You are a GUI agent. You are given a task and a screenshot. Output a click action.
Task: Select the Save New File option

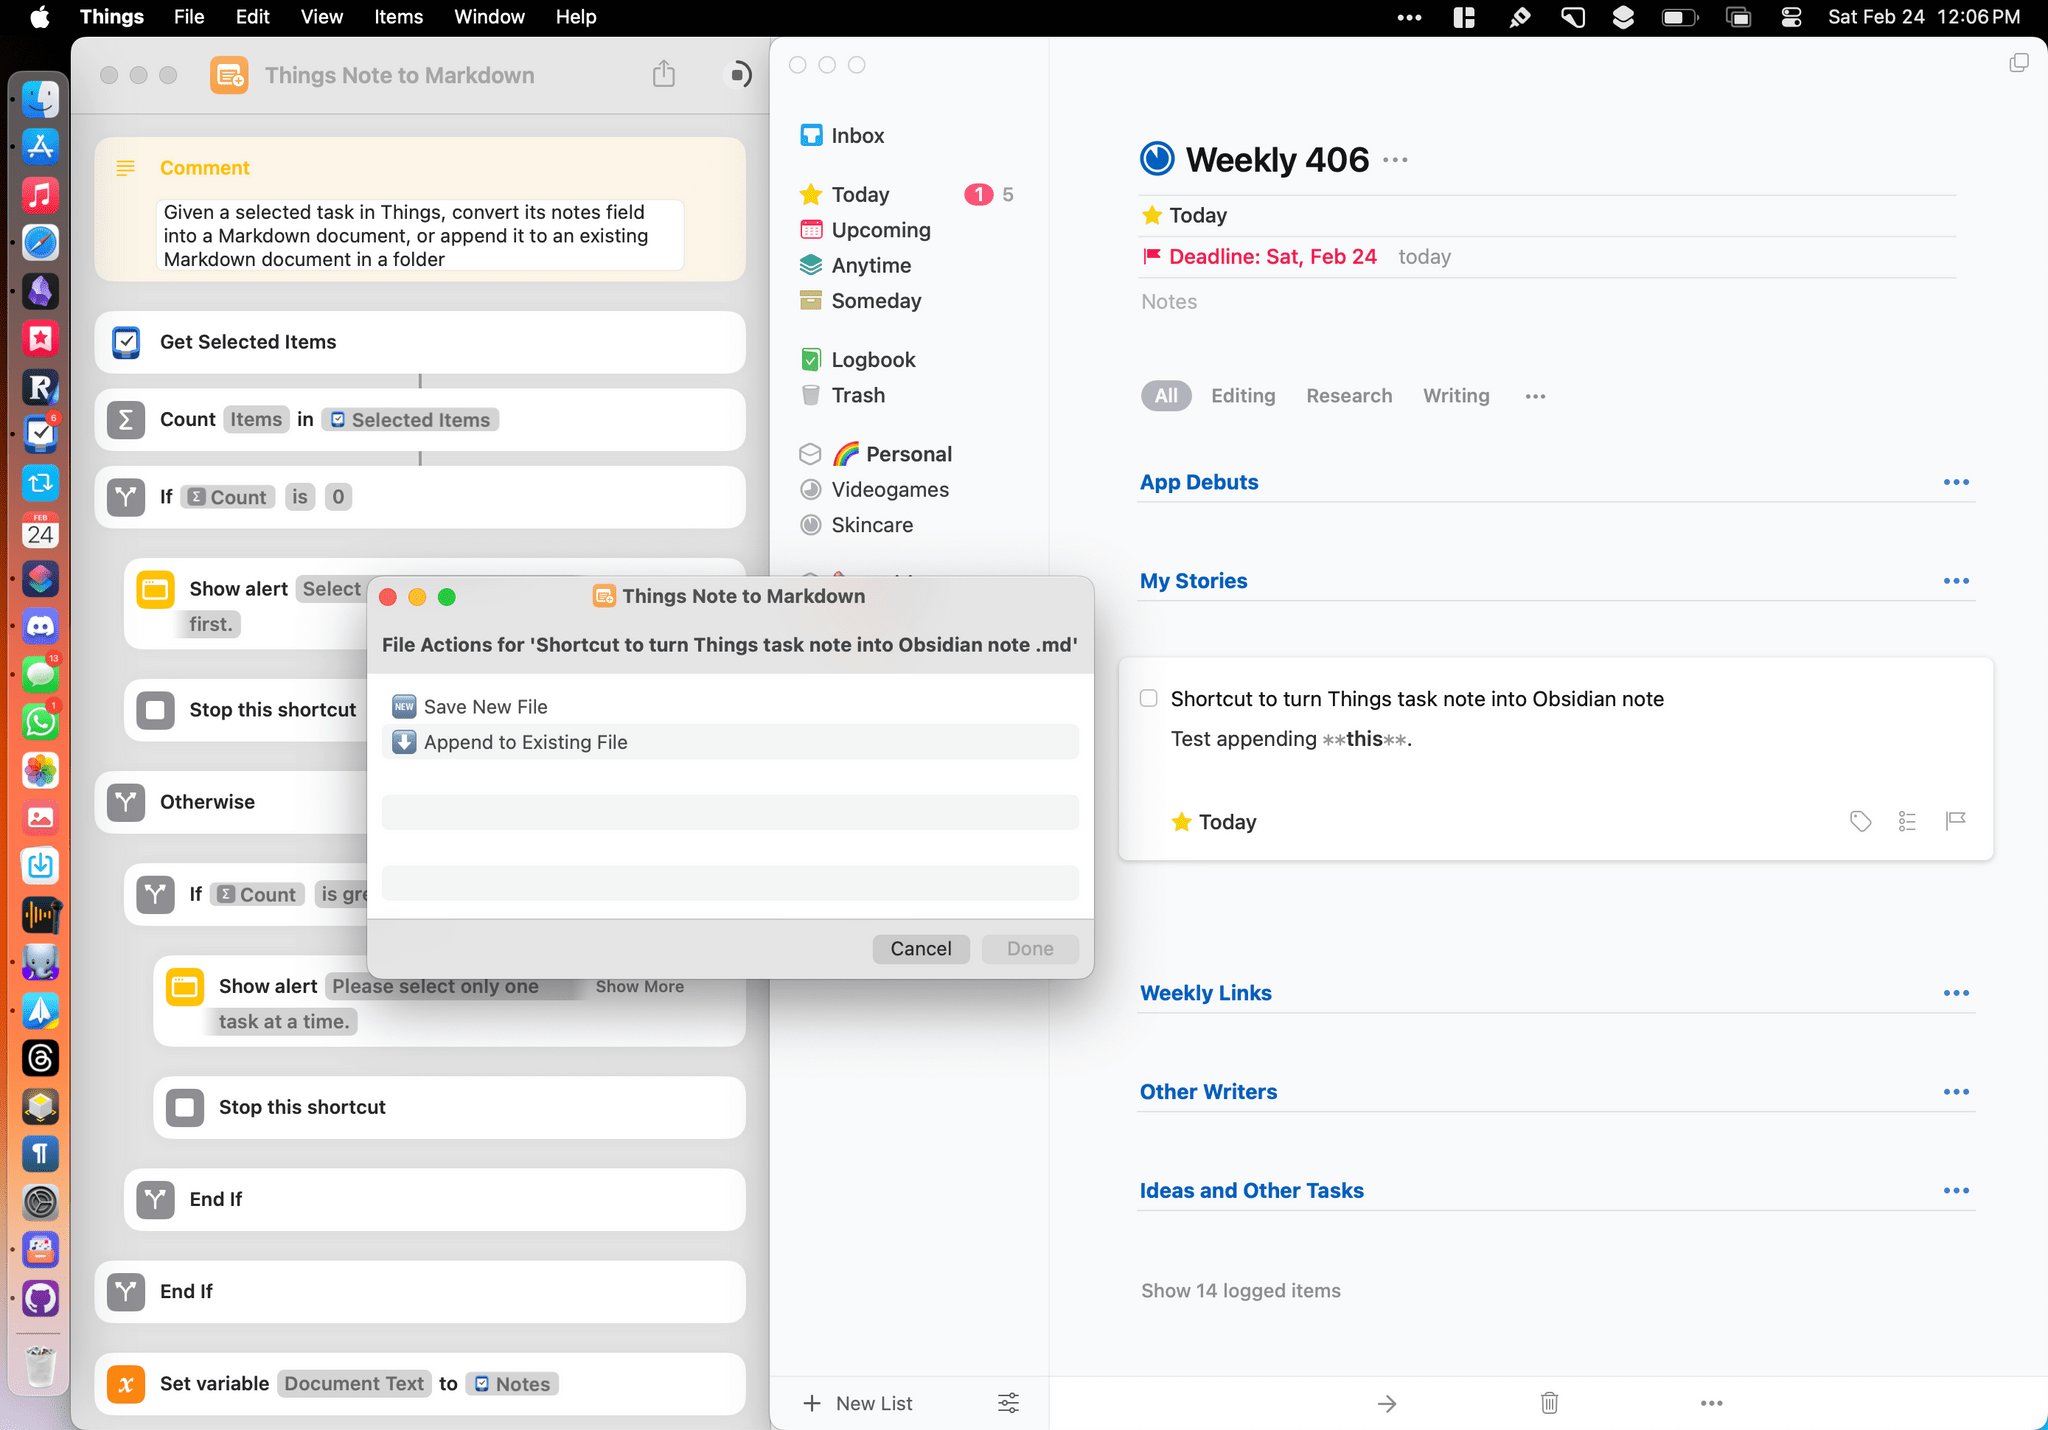tap(485, 706)
